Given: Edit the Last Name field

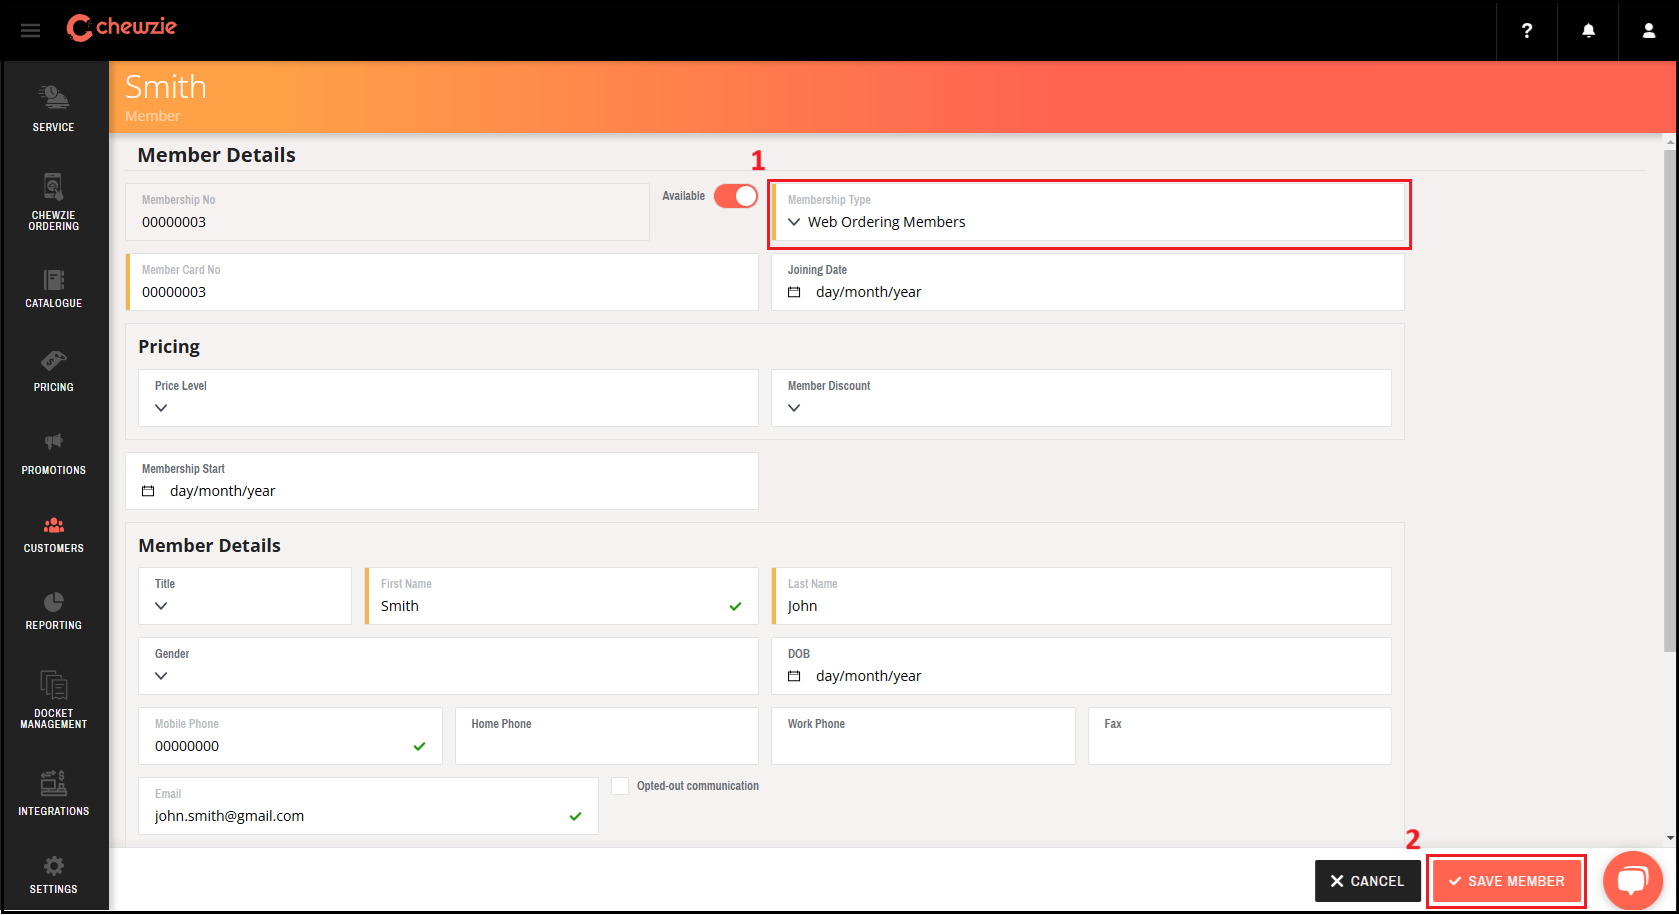Looking at the screenshot, I should 1081,596.
